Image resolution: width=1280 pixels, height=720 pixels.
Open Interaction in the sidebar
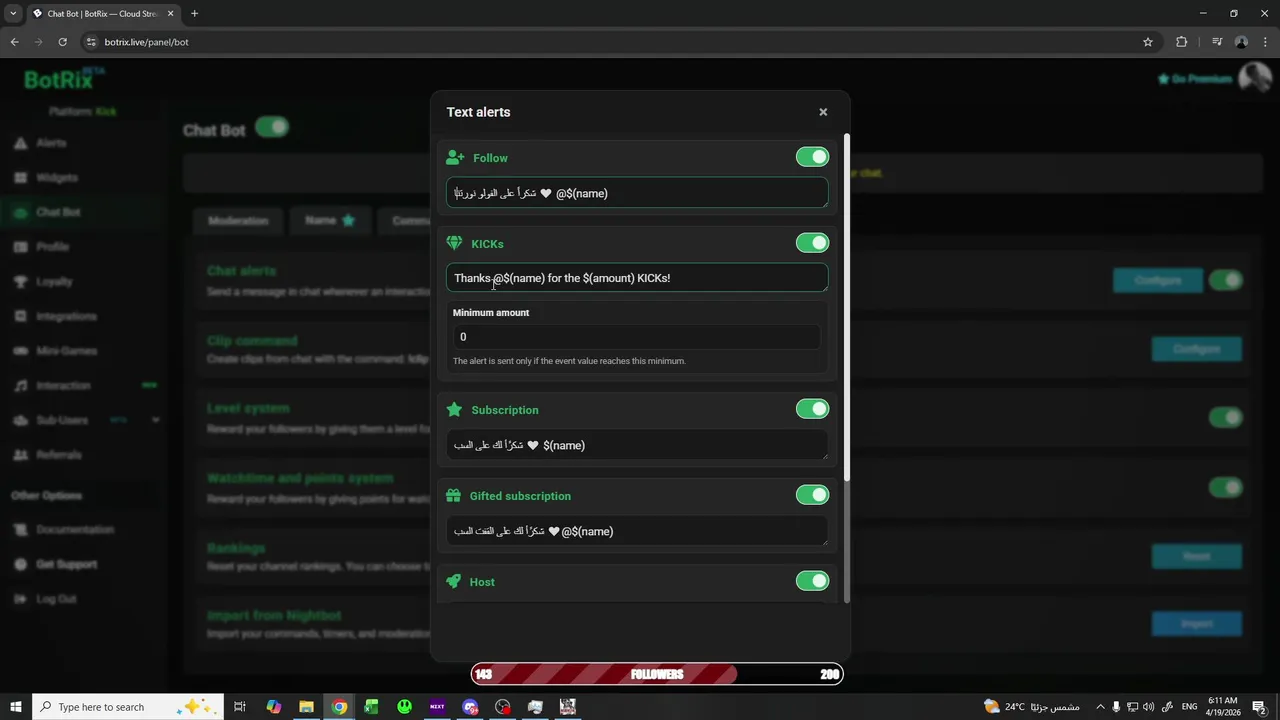point(63,386)
